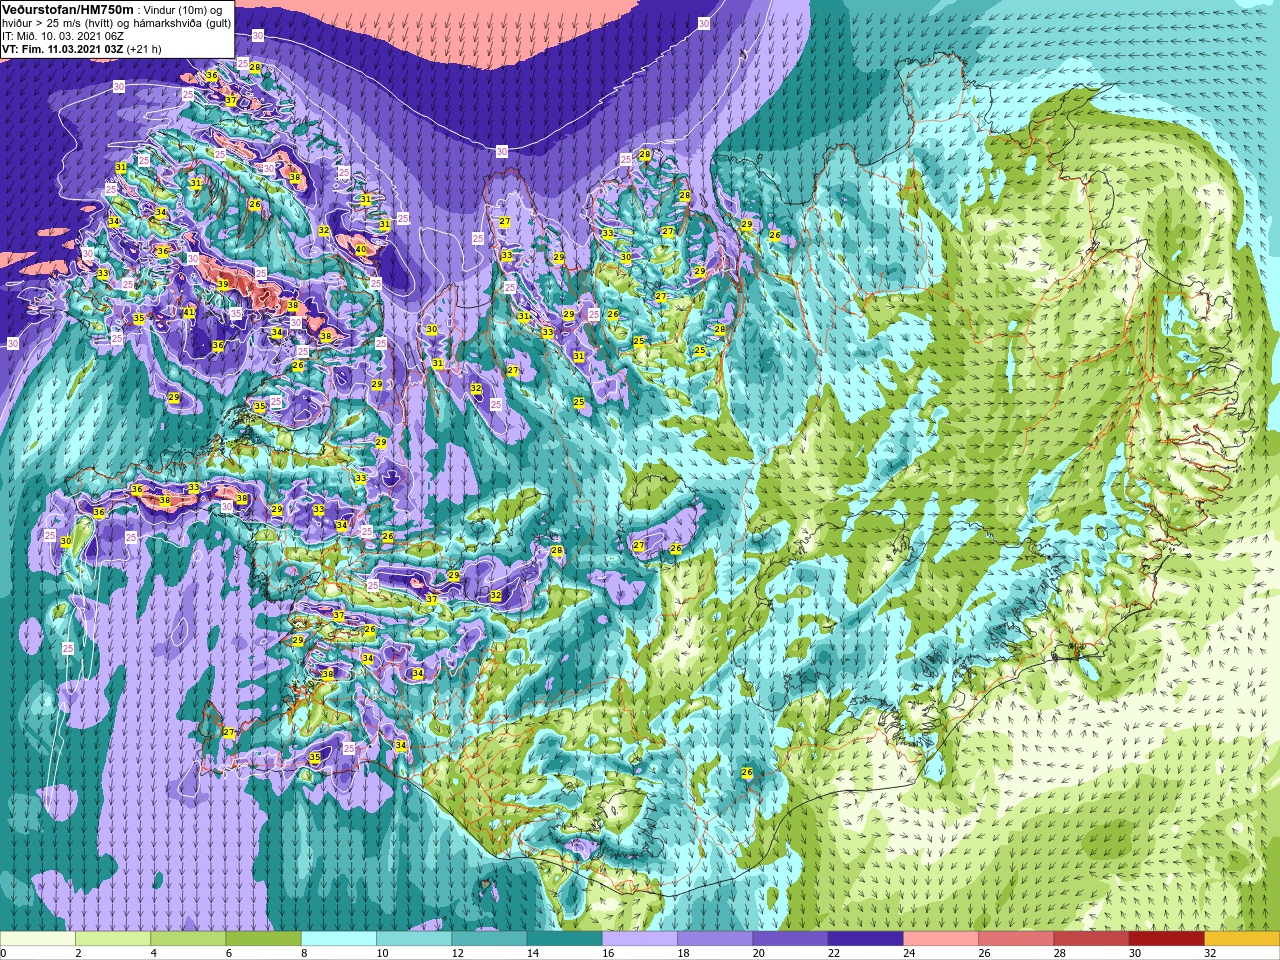Viewport: 1280px width, 960px height.
Task: Click the yellow "41" maximum gust label
Action: [189, 312]
